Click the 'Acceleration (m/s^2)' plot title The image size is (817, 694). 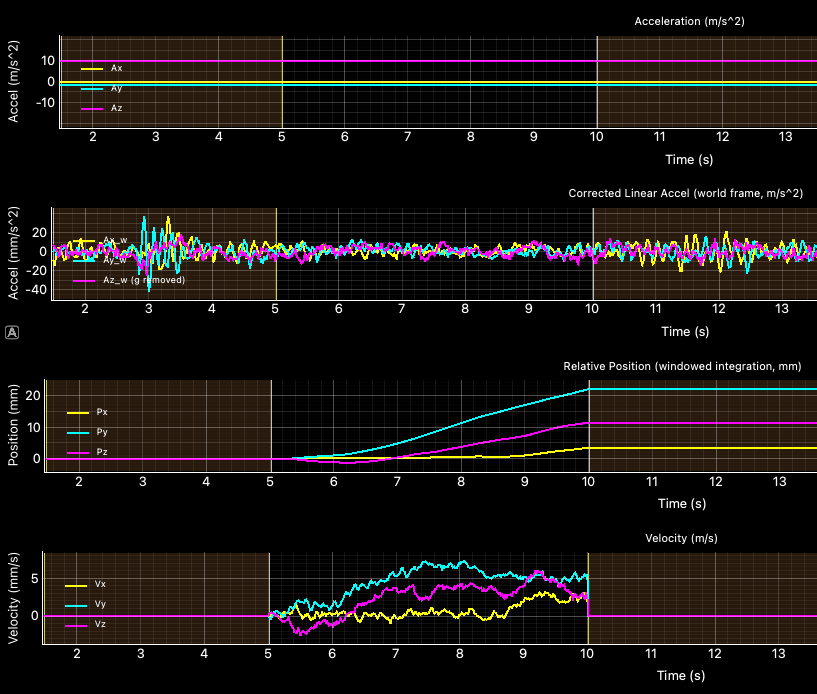click(x=689, y=21)
